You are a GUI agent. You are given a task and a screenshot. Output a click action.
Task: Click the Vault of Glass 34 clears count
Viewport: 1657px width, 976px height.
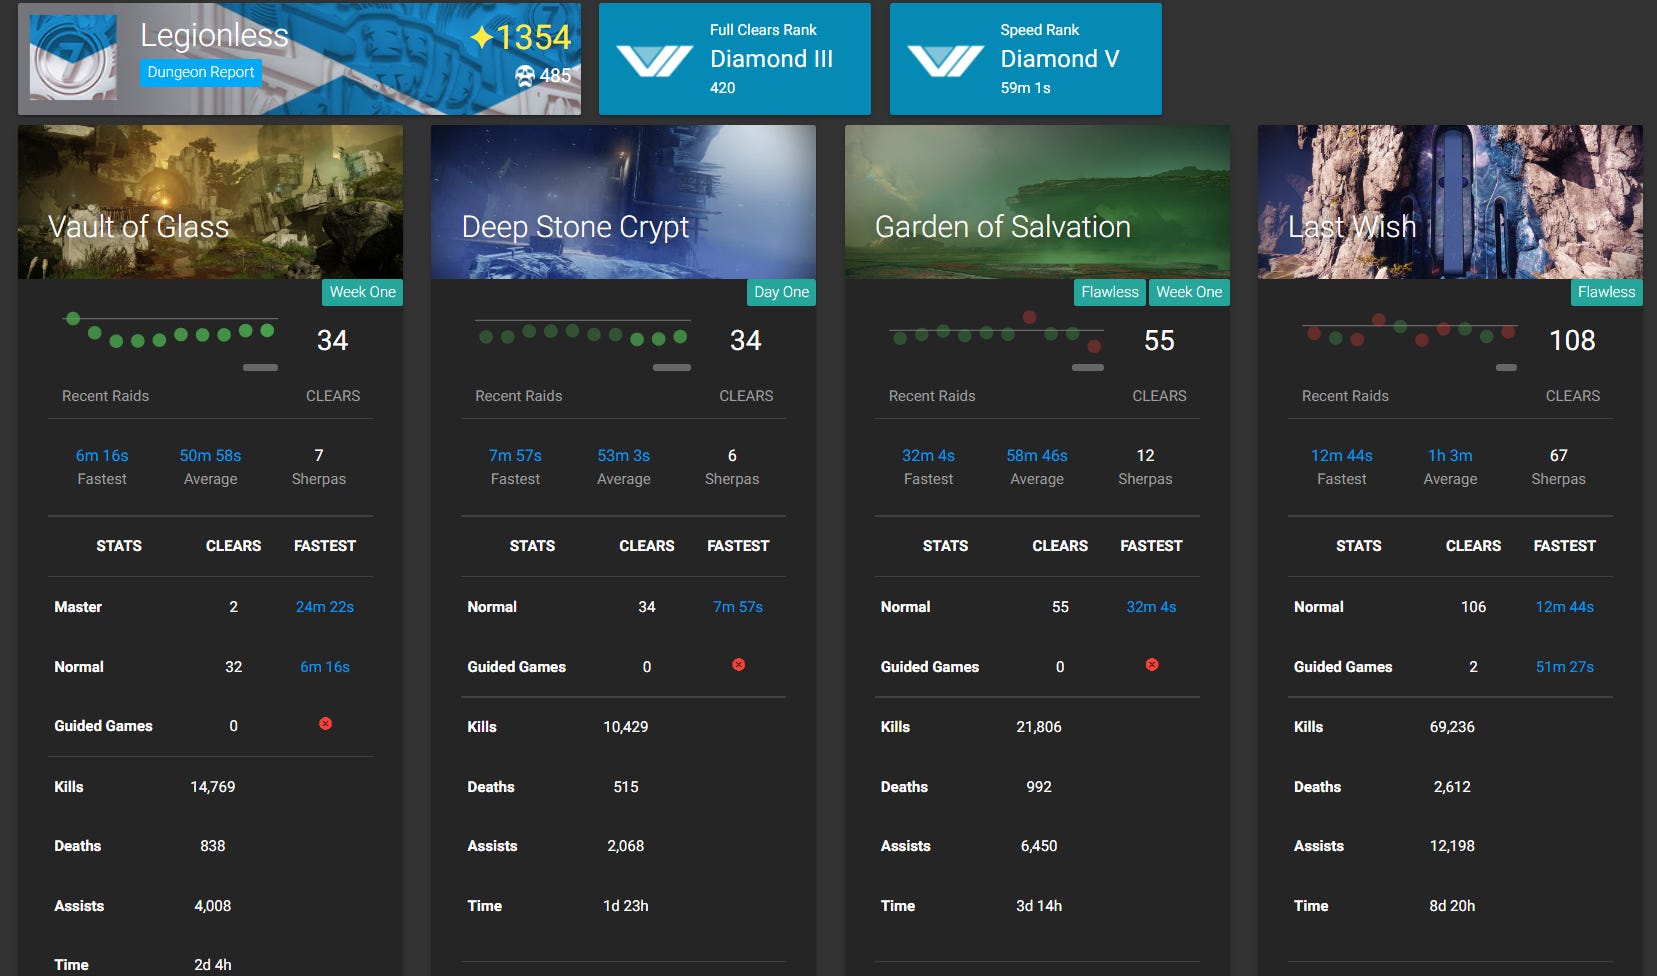click(333, 341)
